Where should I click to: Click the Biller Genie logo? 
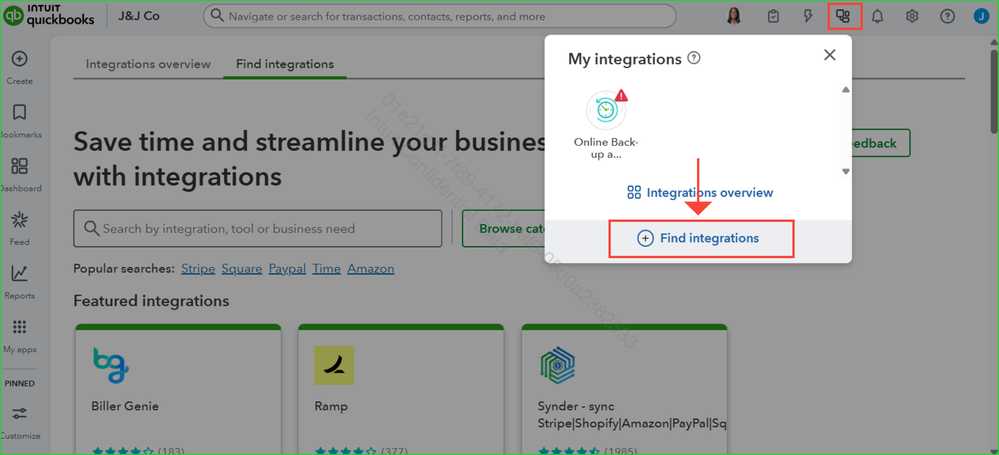pyautogui.click(x=111, y=365)
